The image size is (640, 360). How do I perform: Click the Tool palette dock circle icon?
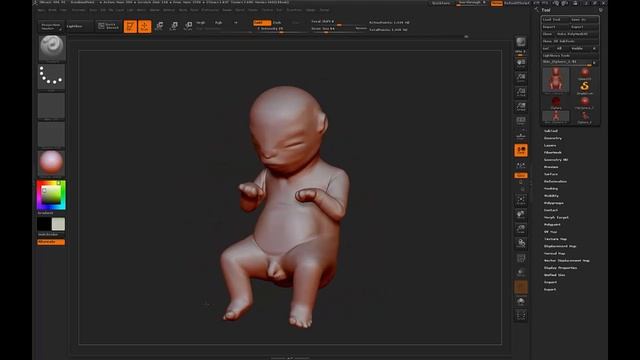(x=601, y=10)
